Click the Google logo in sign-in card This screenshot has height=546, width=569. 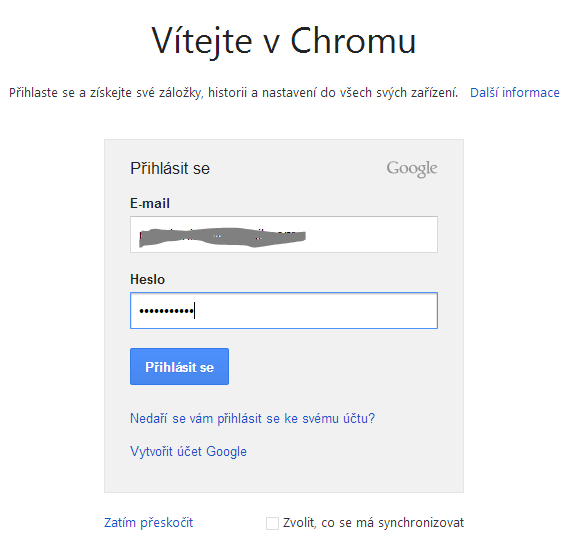click(412, 169)
